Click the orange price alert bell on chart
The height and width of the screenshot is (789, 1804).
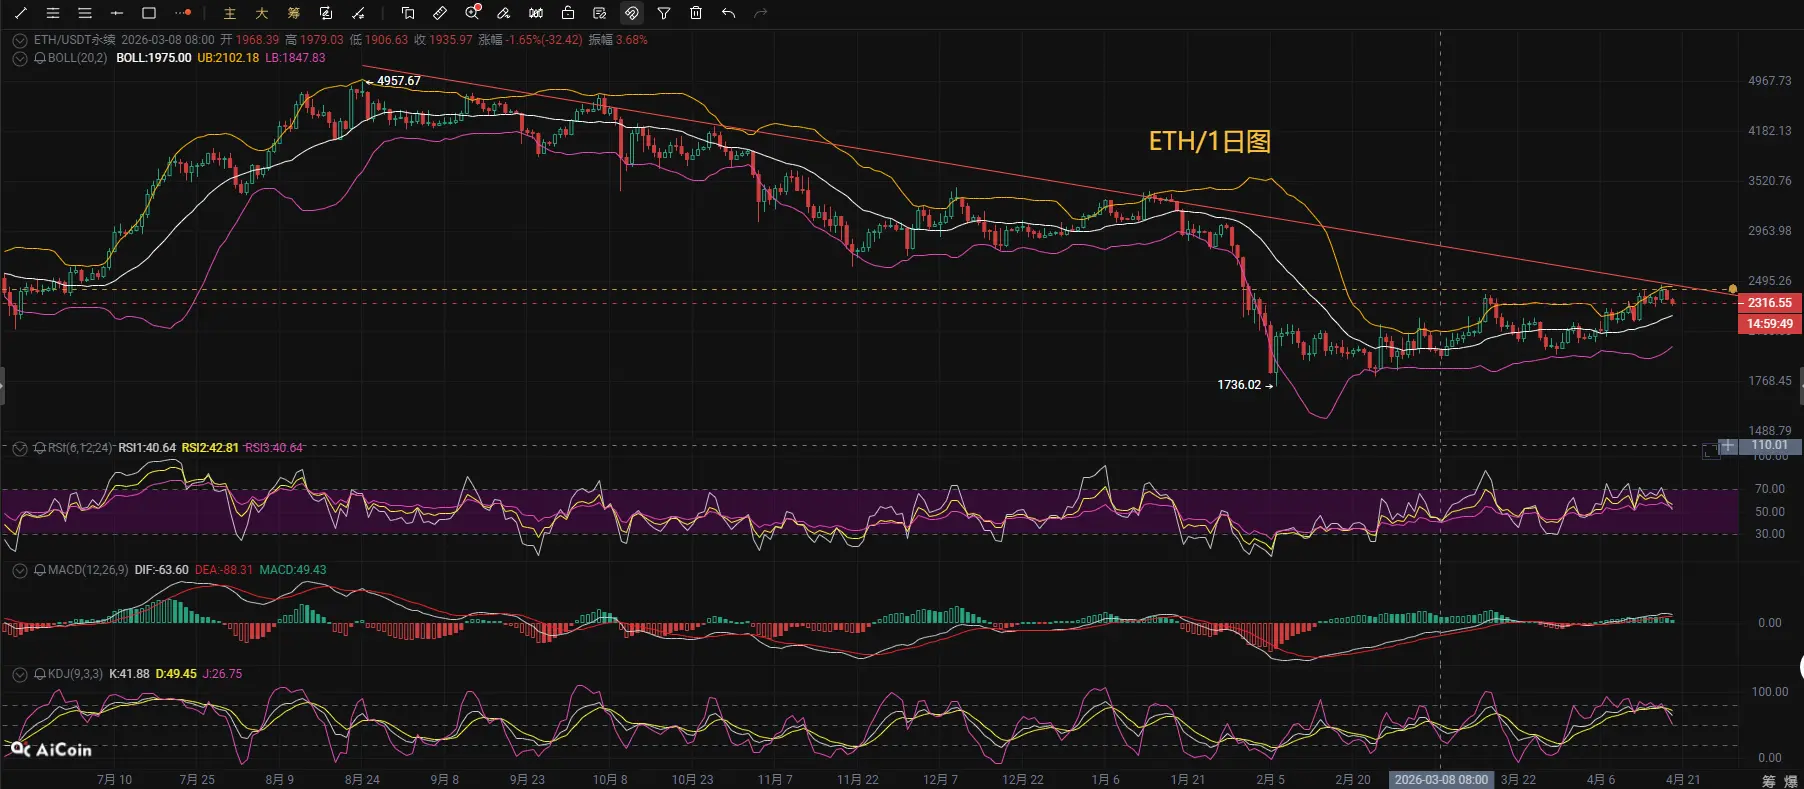[x=1733, y=289]
